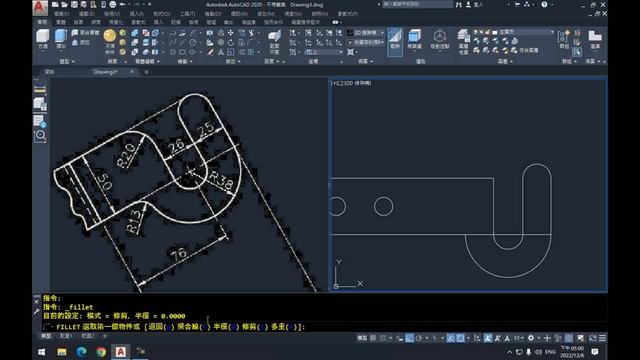Toggle Polar tracking in status bar
Viewport: 640px width, 360px height.
coord(419,338)
